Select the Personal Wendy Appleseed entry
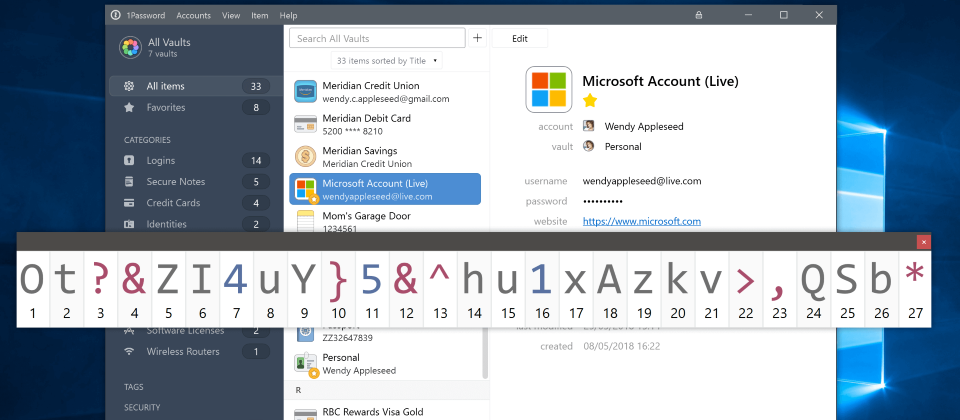This screenshot has width=960, height=420. 384,364
